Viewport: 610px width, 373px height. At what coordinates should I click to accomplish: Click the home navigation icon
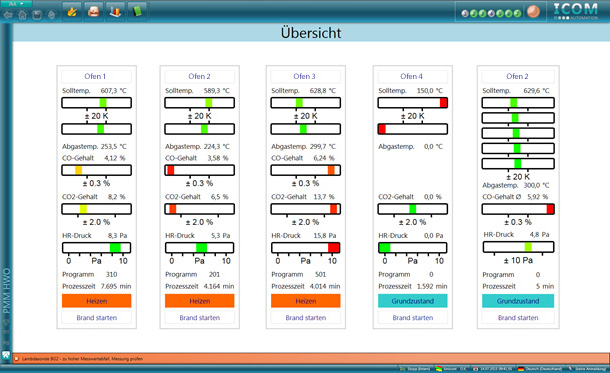[23, 15]
